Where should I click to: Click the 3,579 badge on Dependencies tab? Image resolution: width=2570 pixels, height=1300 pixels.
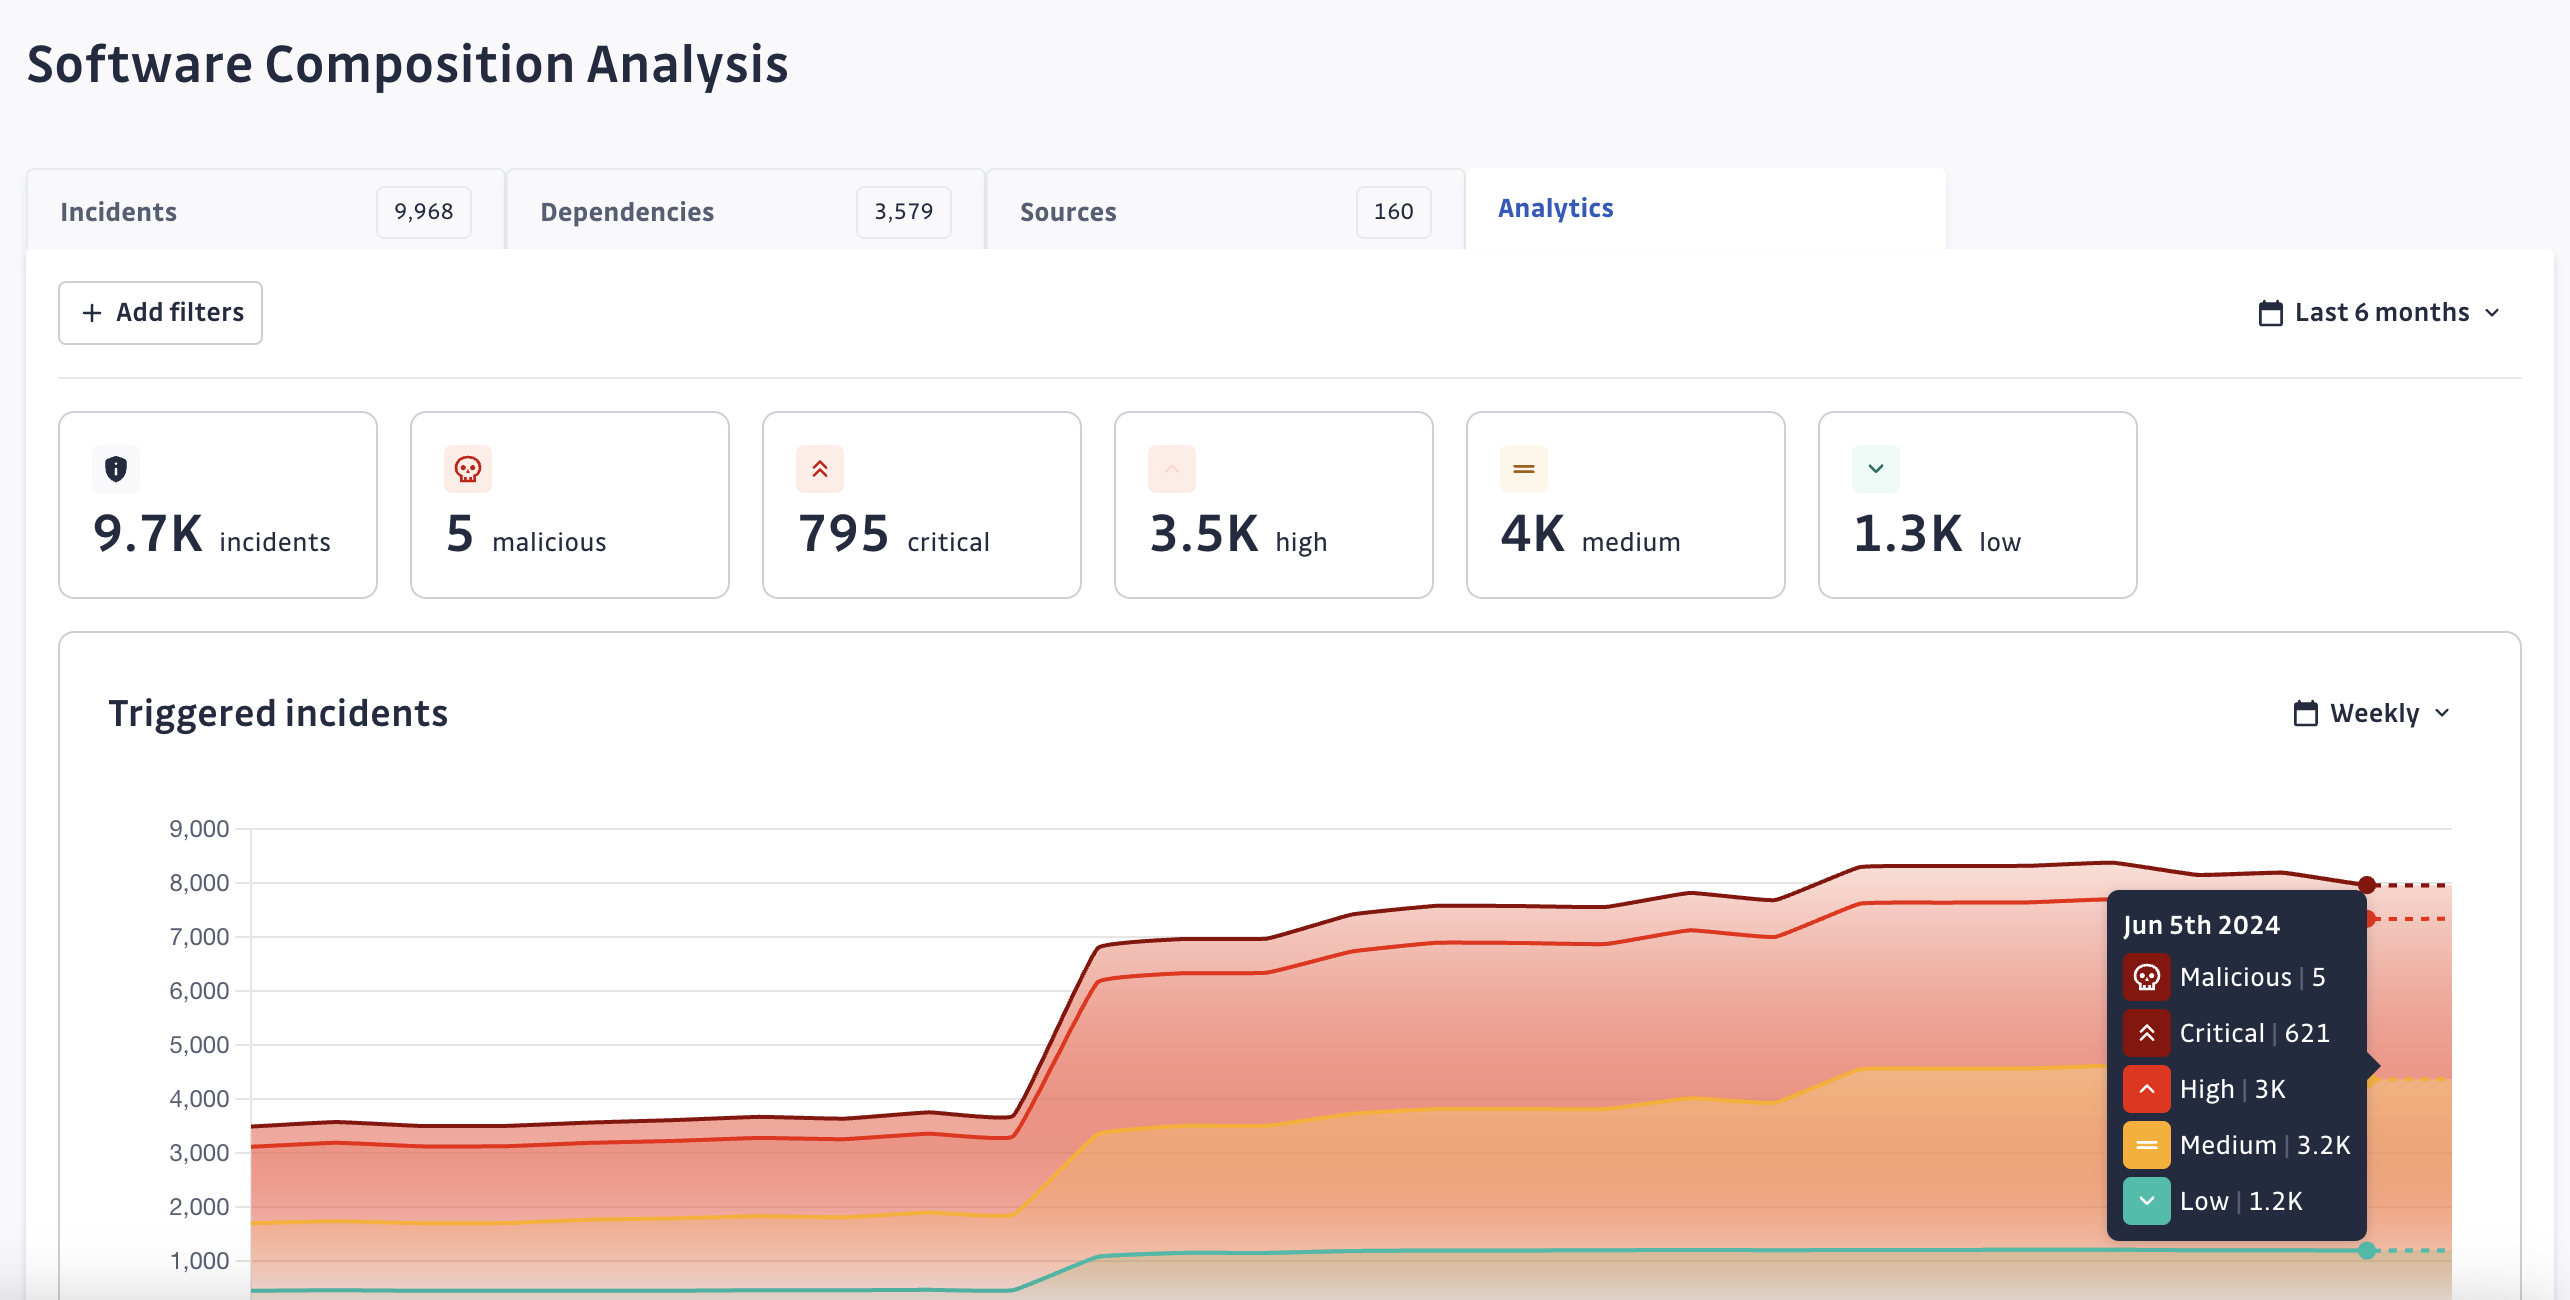(904, 212)
